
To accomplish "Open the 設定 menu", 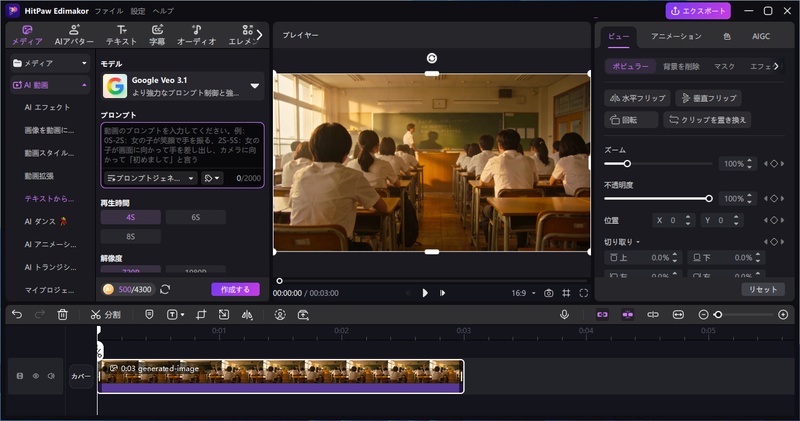I will click(138, 11).
